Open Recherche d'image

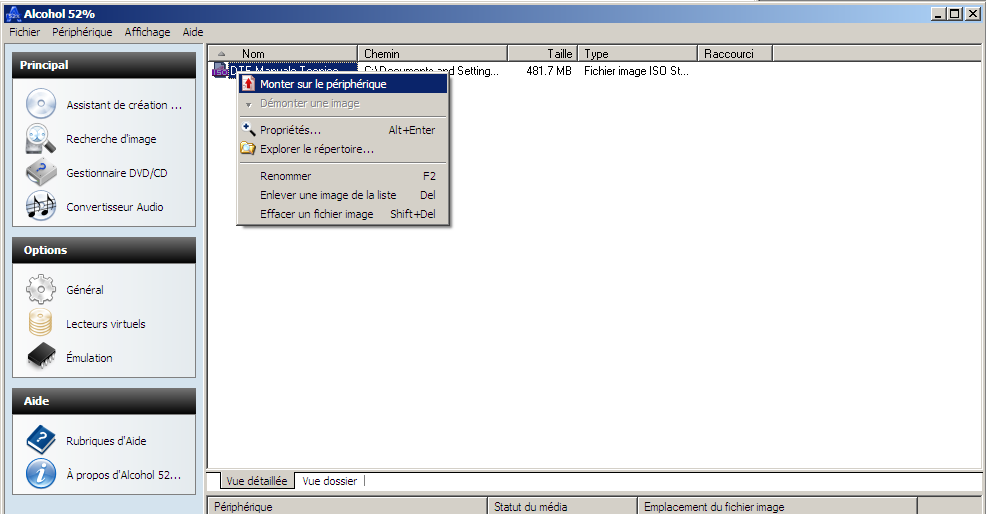click(x=111, y=139)
